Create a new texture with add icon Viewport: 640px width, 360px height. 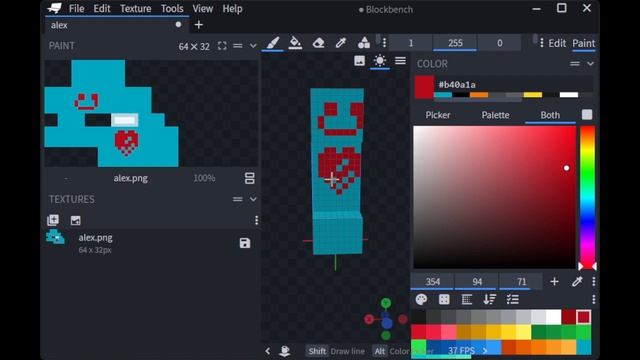[x=53, y=220]
